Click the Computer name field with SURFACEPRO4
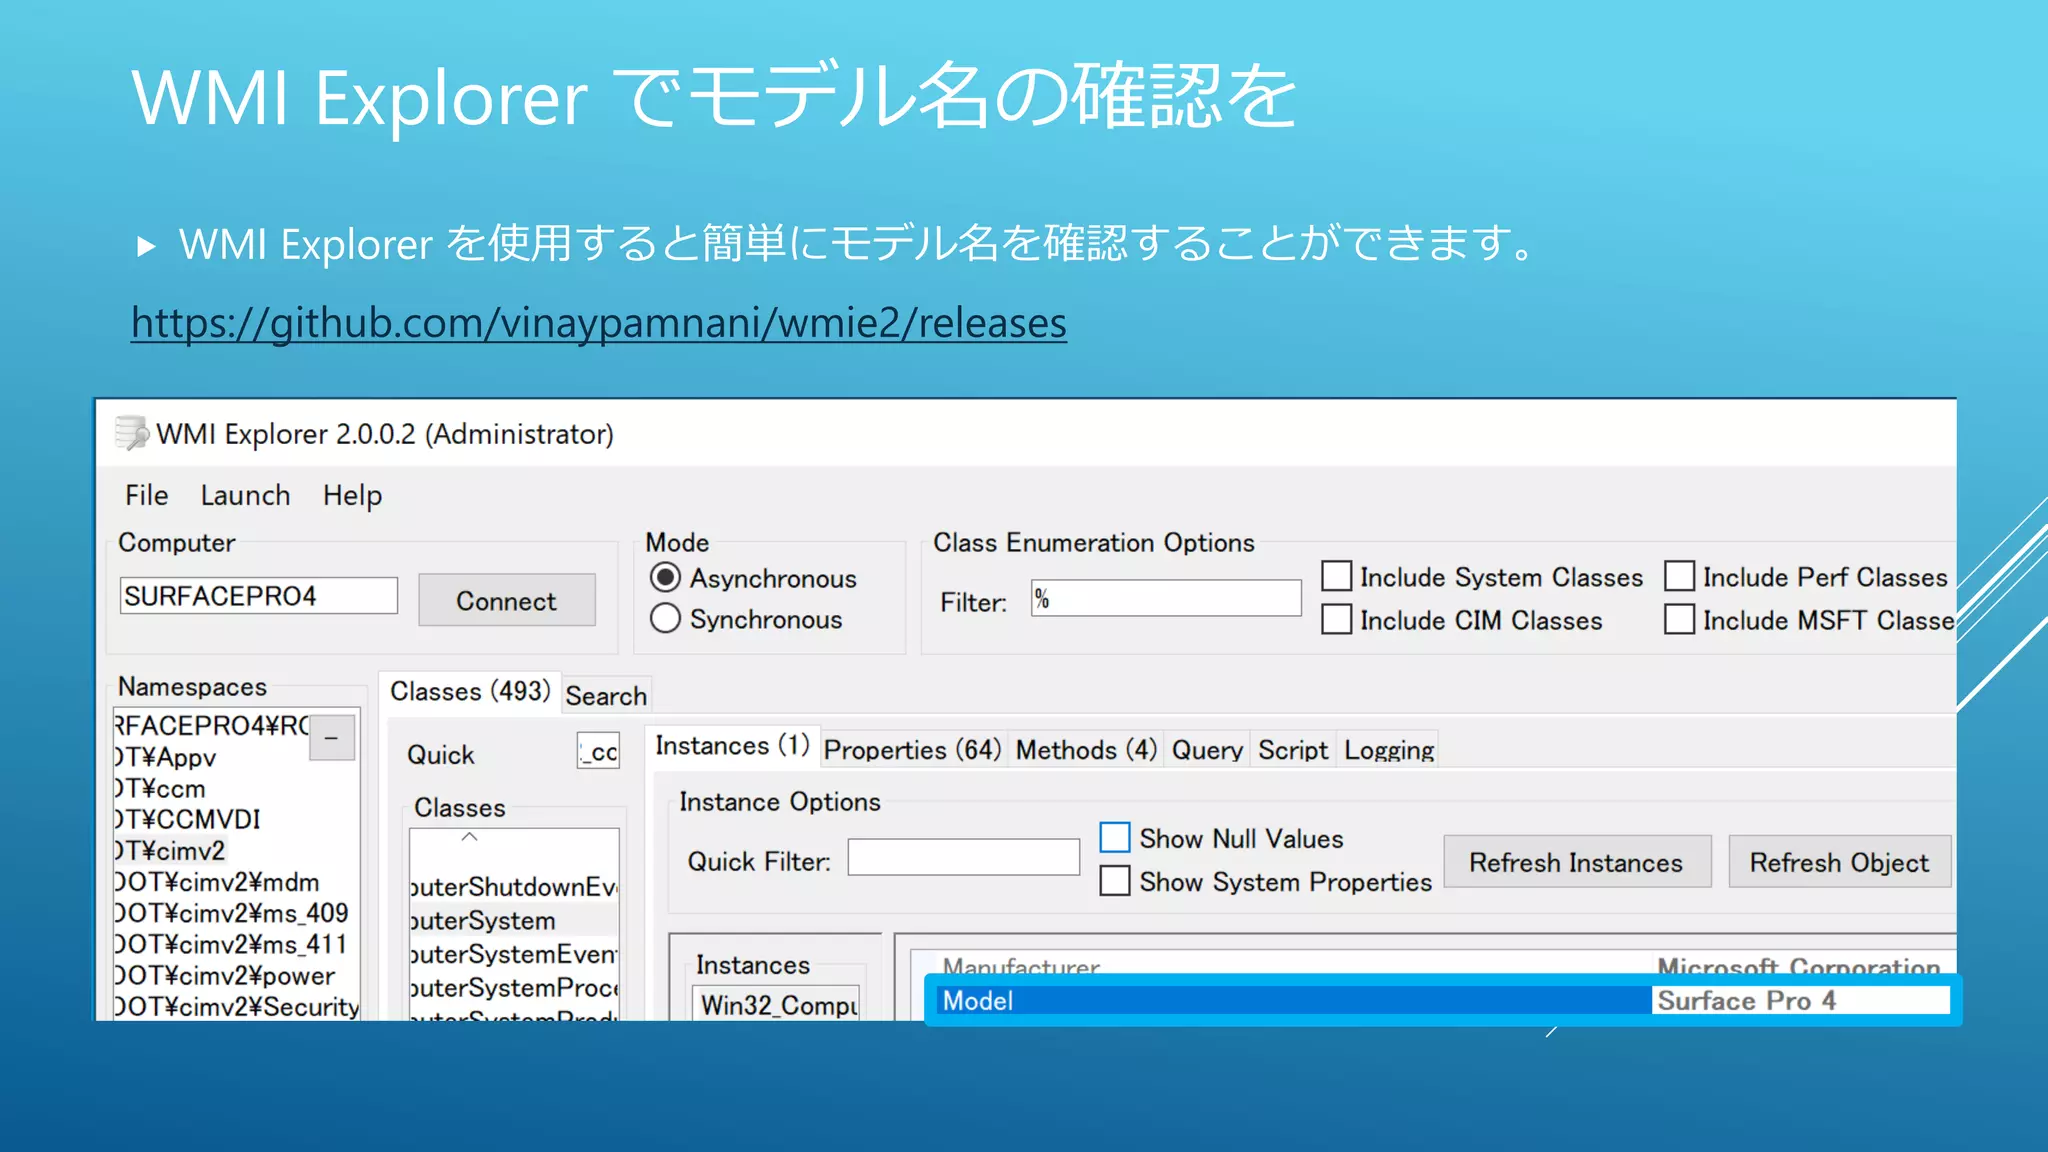This screenshot has width=2048, height=1152. point(258,596)
